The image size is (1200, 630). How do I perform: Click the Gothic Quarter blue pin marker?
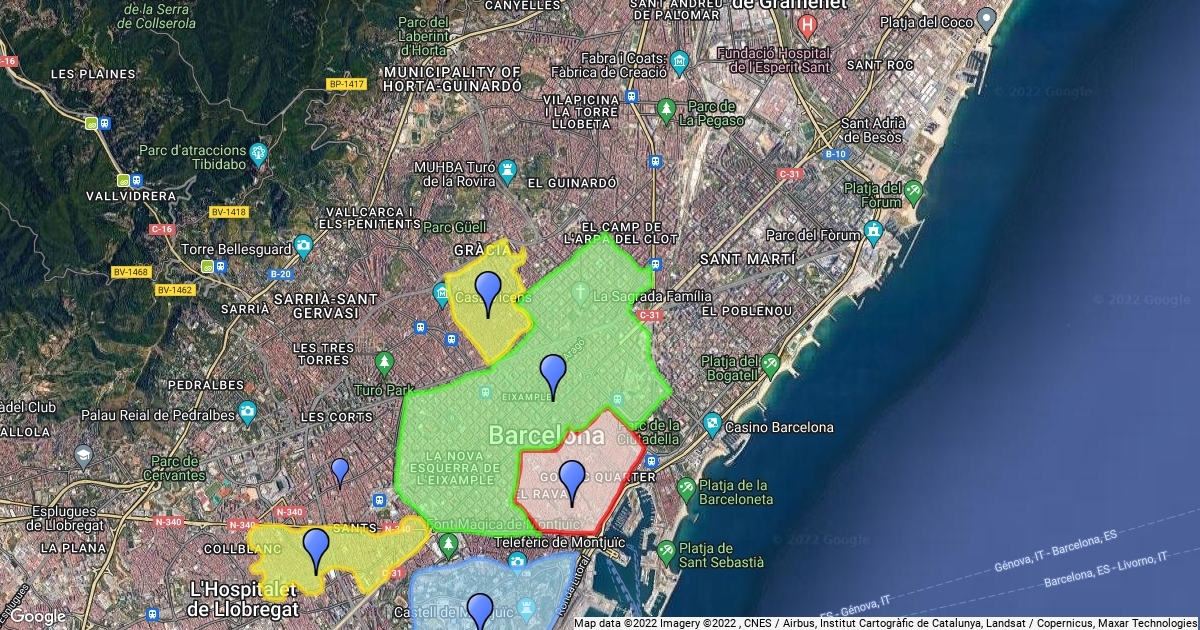[x=572, y=479]
